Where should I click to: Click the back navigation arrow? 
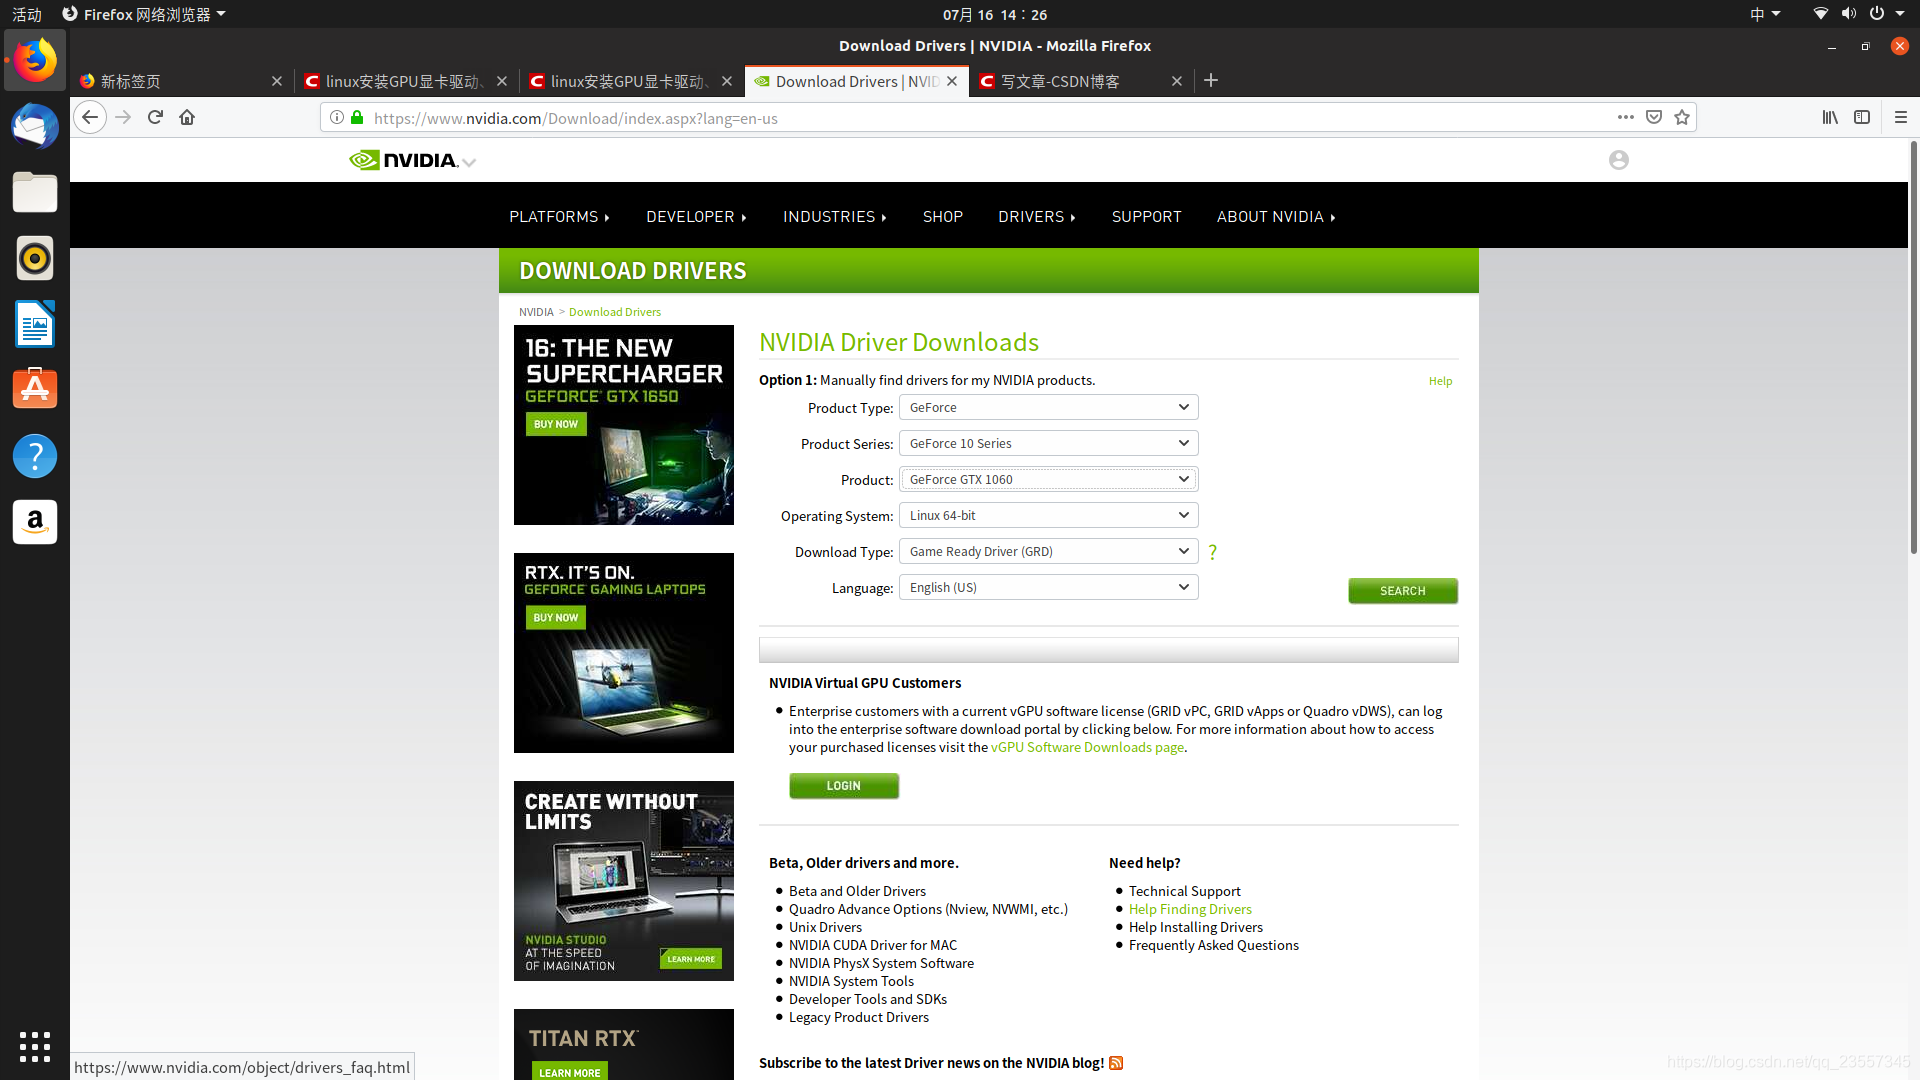89,117
